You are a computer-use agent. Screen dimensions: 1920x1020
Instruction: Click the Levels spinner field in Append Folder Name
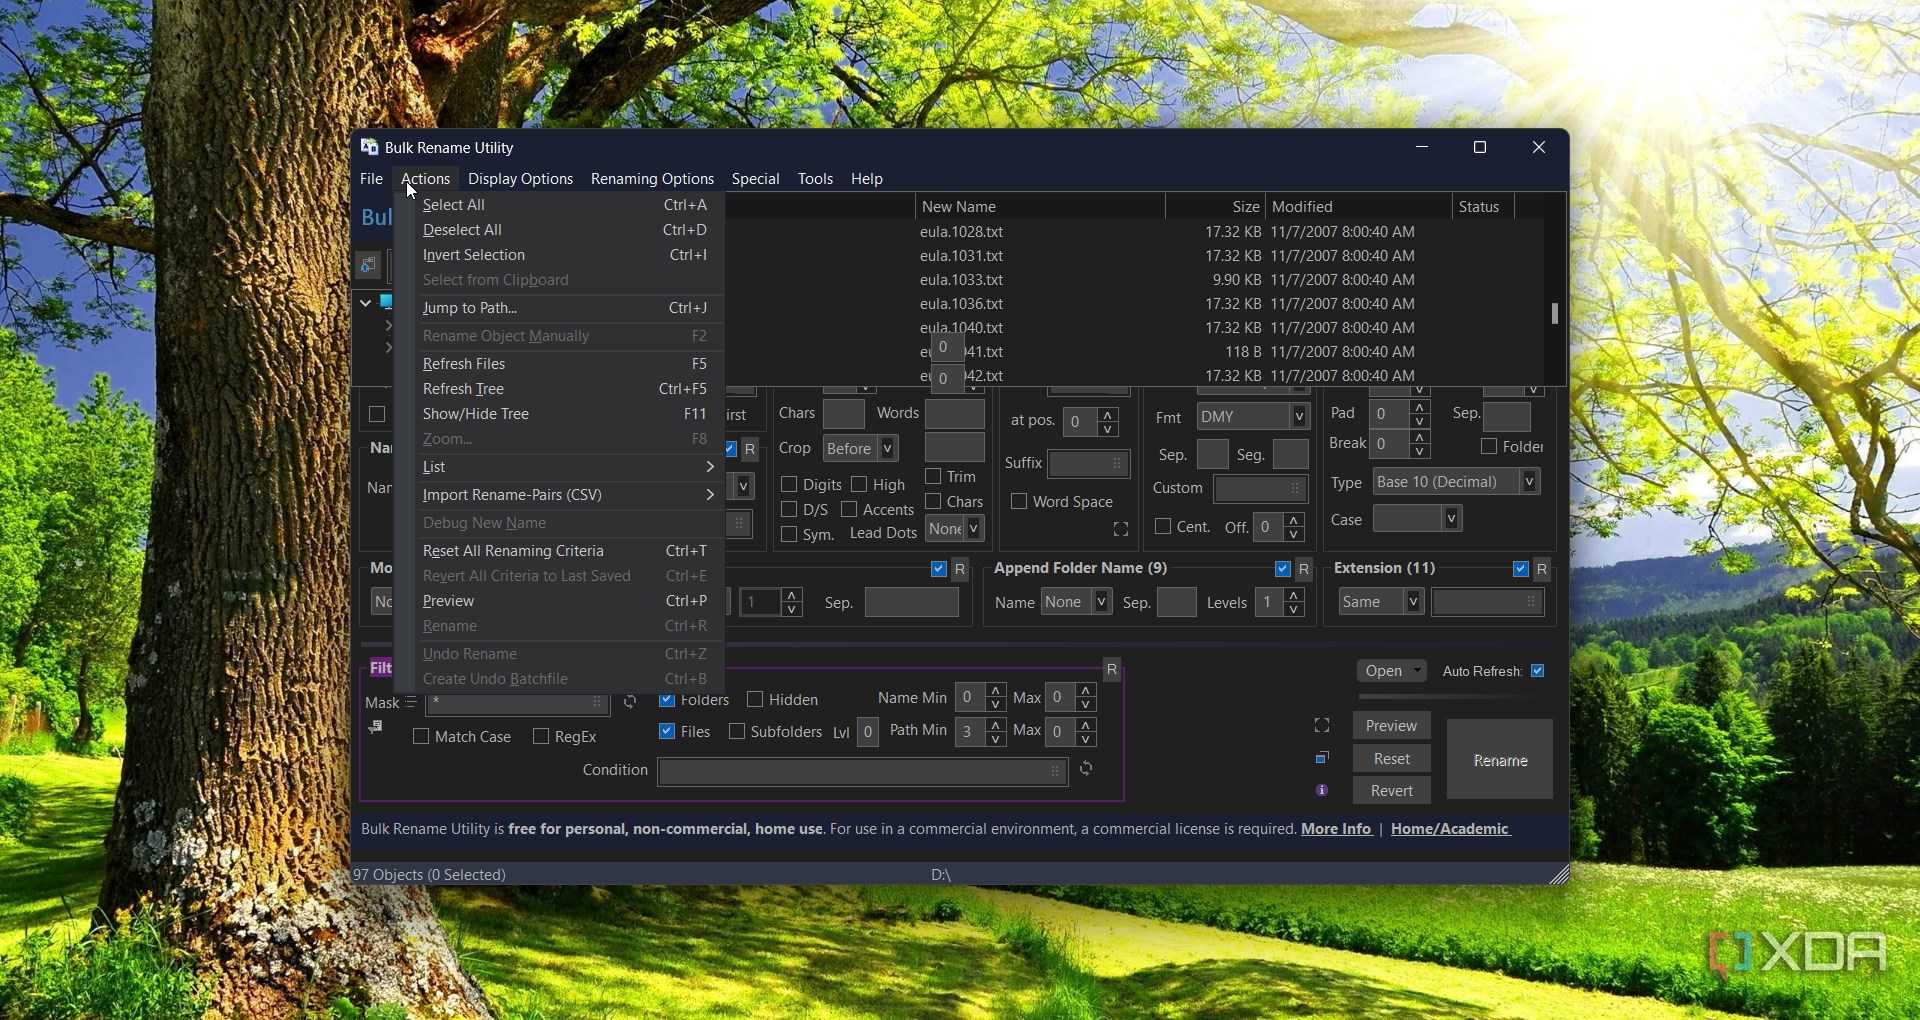[1270, 602]
